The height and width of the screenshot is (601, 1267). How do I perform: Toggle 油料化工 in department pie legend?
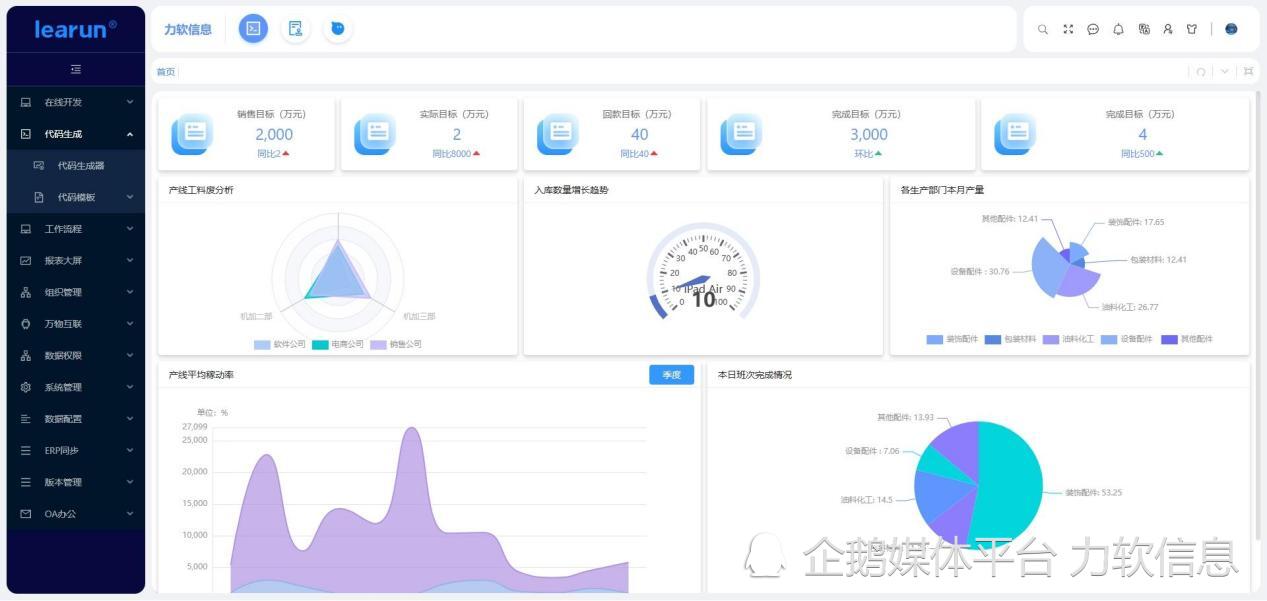1069,339
